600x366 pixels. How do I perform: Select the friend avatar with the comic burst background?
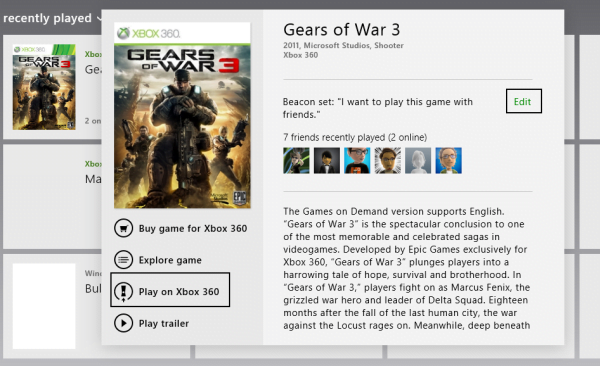pos(388,161)
